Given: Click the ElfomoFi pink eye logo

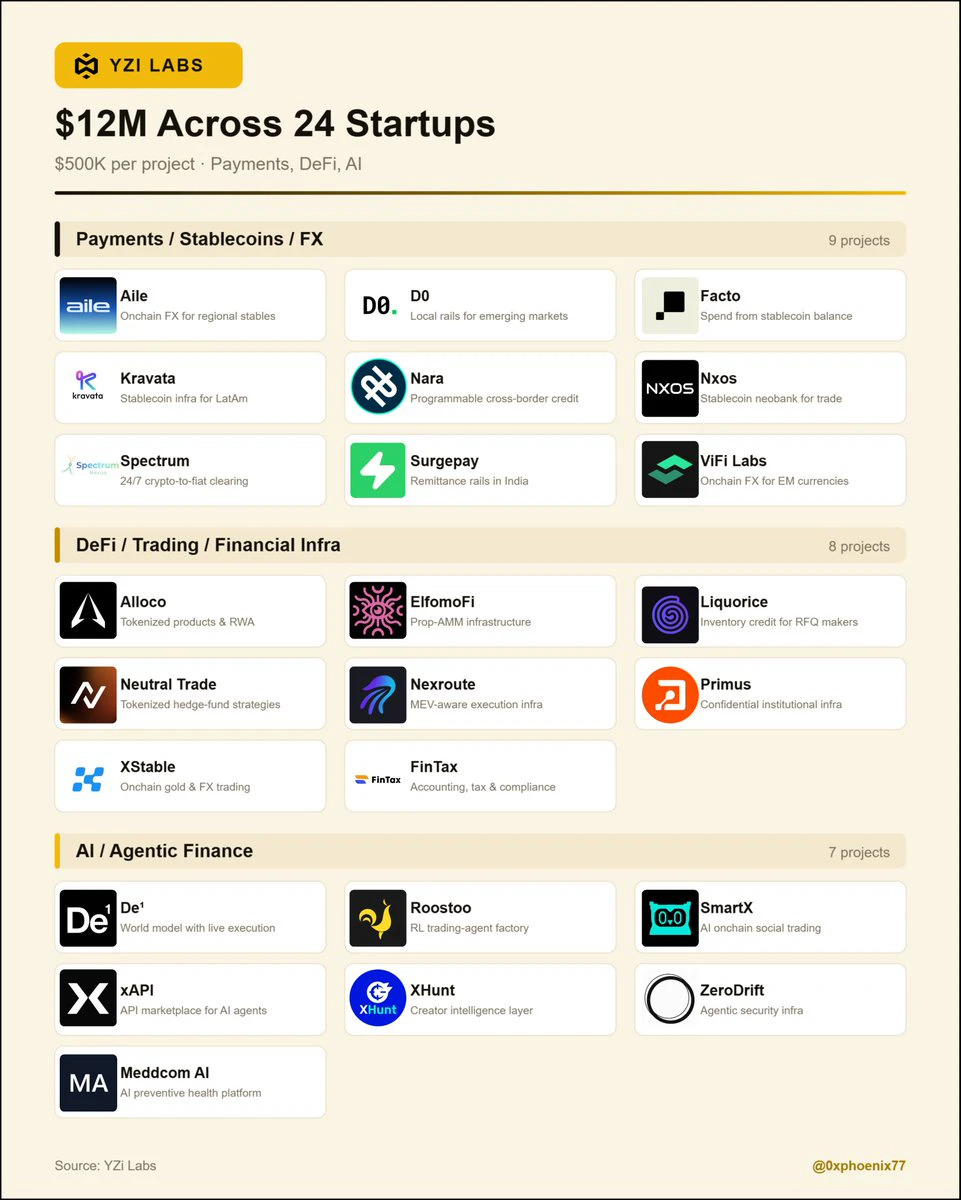Looking at the screenshot, I should (378, 611).
